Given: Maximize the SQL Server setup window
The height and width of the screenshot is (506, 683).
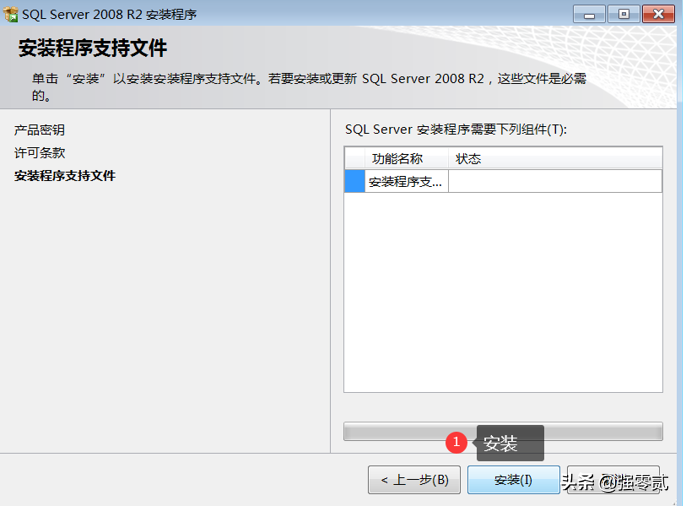Looking at the screenshot, I should tap(624, 14).
